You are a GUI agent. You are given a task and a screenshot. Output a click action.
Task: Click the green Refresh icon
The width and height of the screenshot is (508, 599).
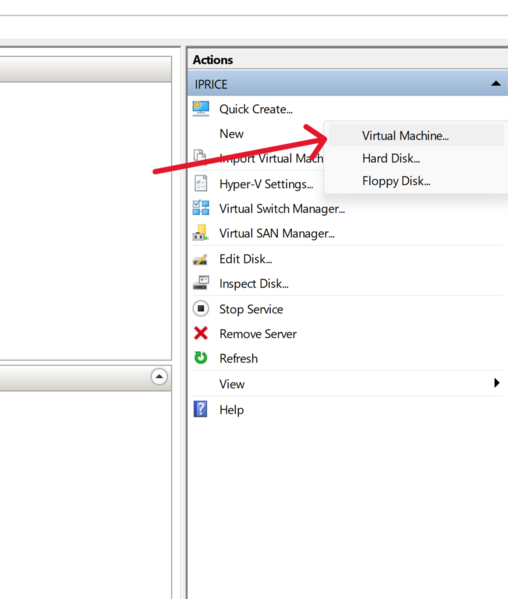[201, 358]
